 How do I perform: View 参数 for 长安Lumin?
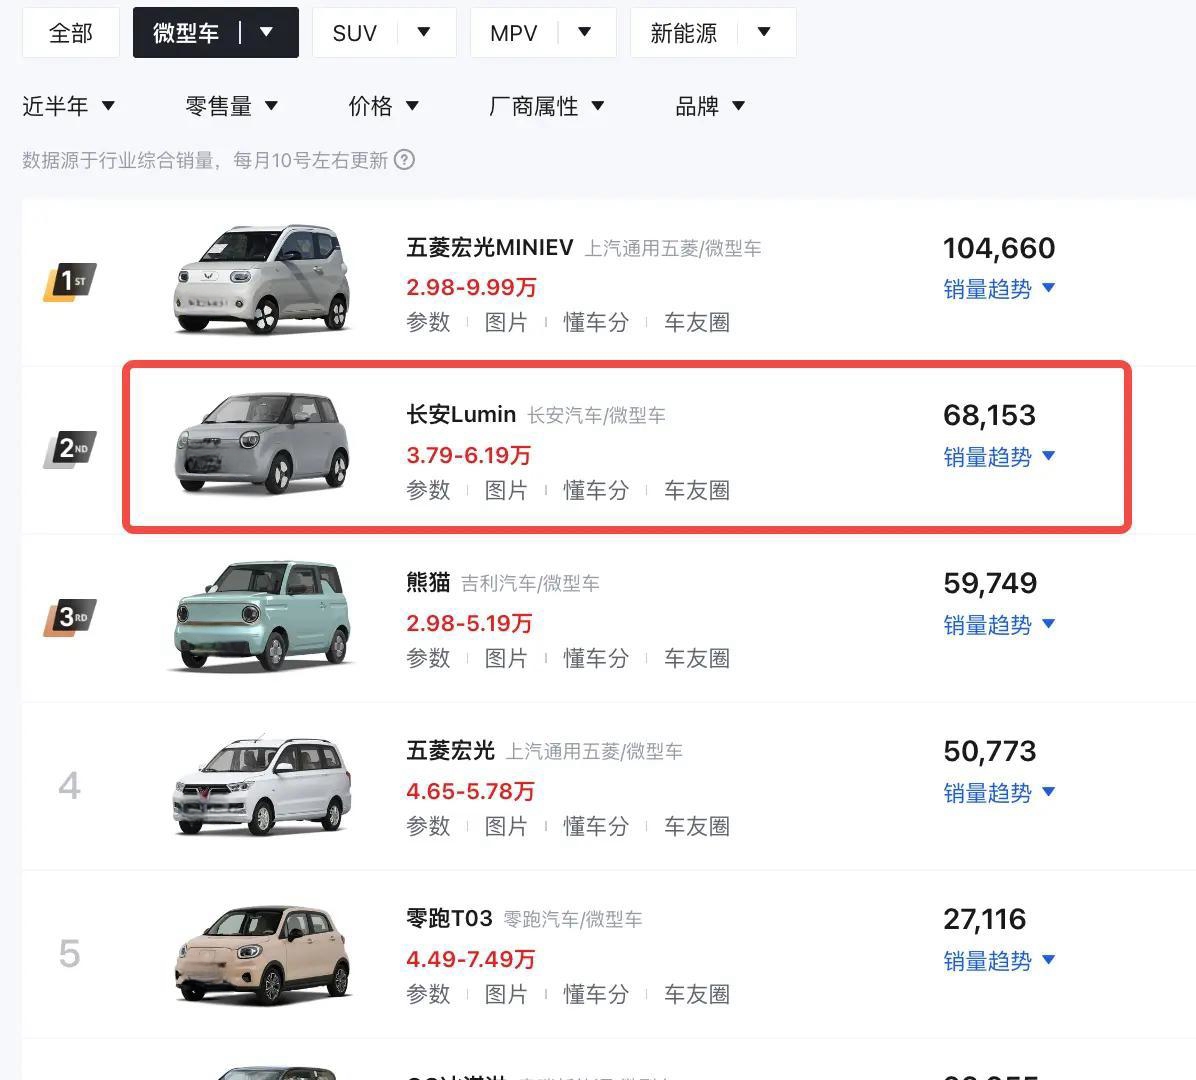click(428, 490)
